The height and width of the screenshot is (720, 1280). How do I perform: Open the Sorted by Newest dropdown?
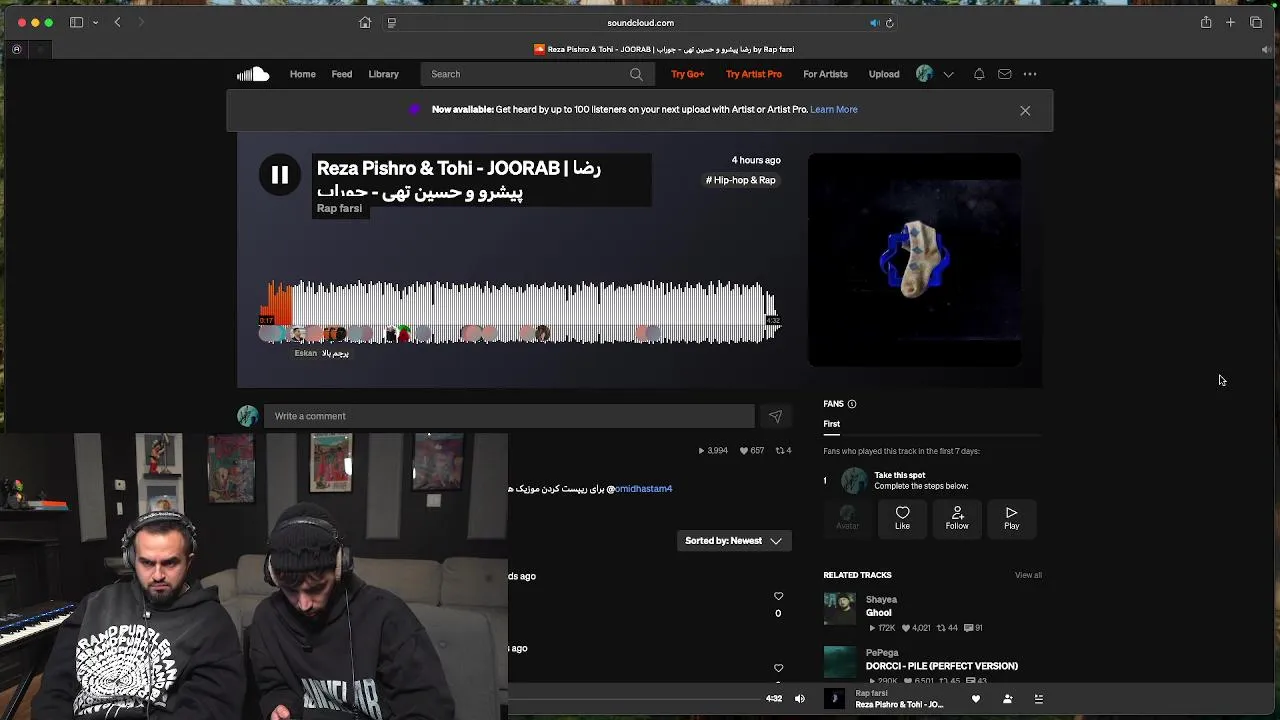[x=734, y=541]
